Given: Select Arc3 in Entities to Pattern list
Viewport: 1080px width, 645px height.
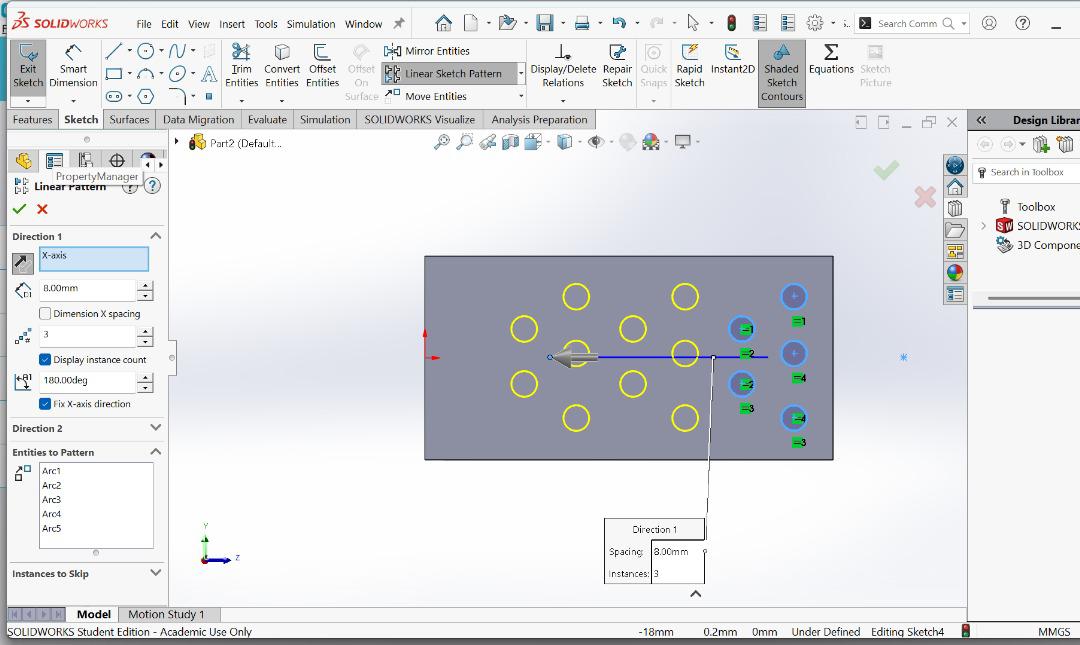Looking at the screenshot, I should click(52, 500).
